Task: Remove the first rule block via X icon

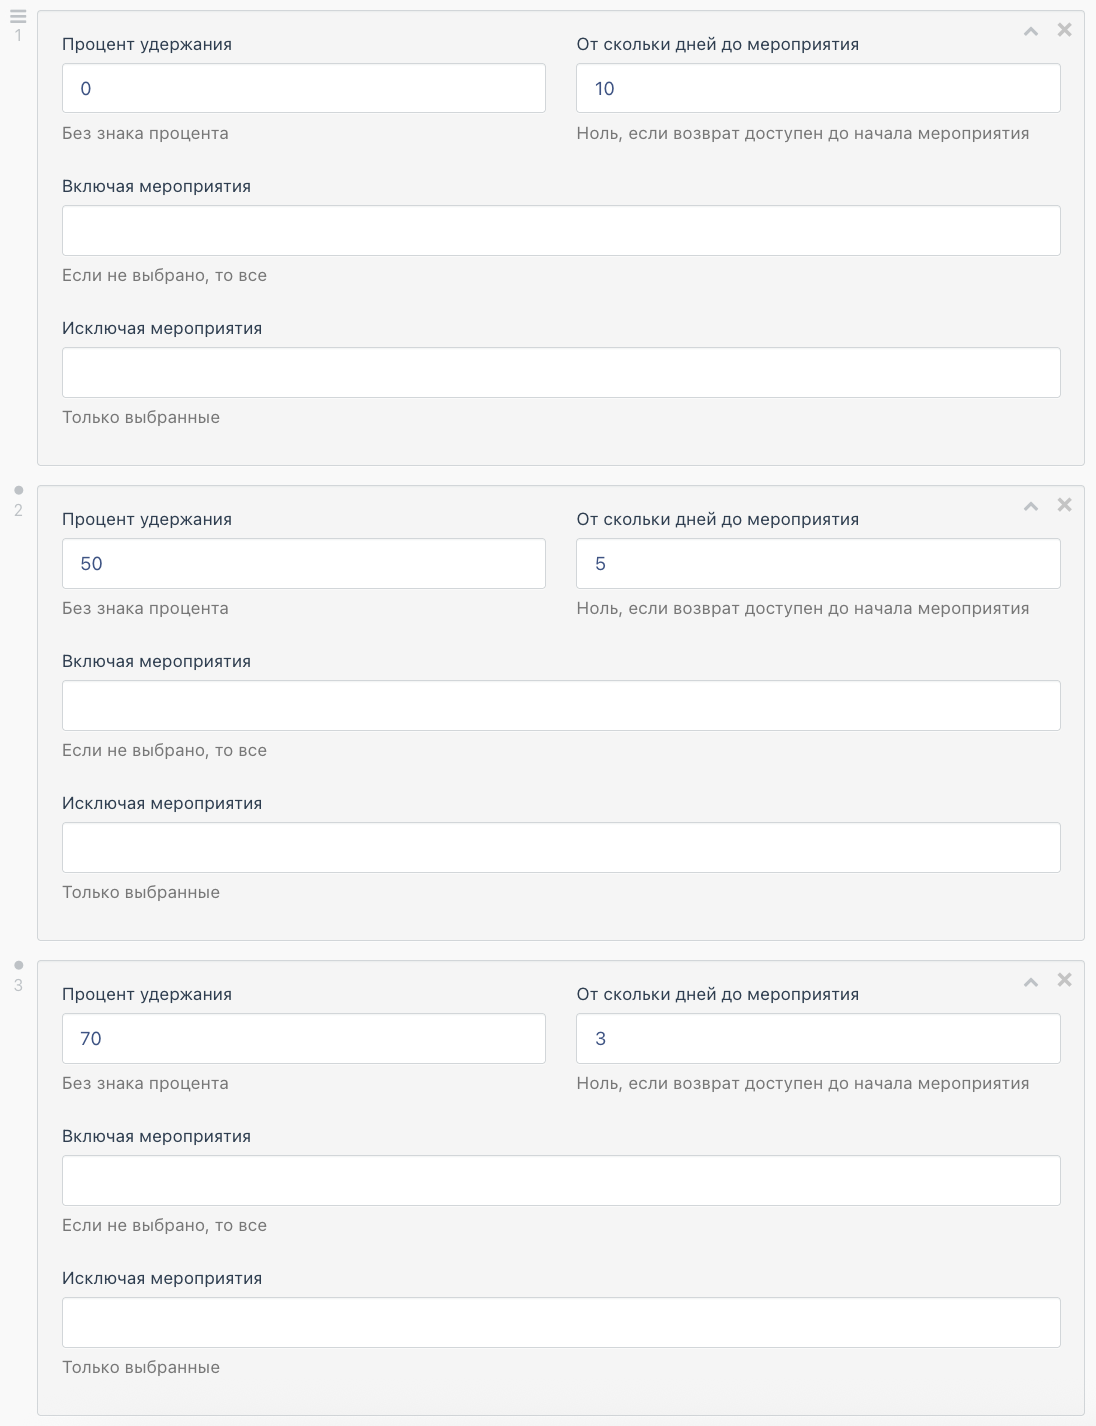Action: [1065, 30]
